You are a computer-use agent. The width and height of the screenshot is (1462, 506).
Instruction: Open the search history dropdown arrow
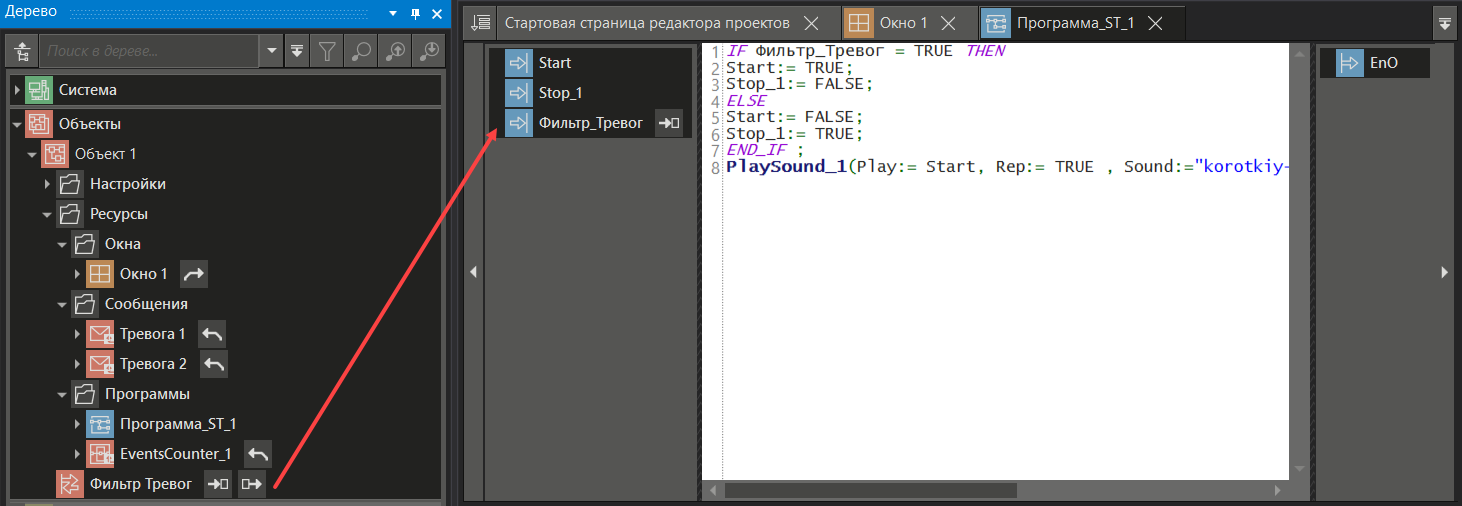tap(271, 51)
